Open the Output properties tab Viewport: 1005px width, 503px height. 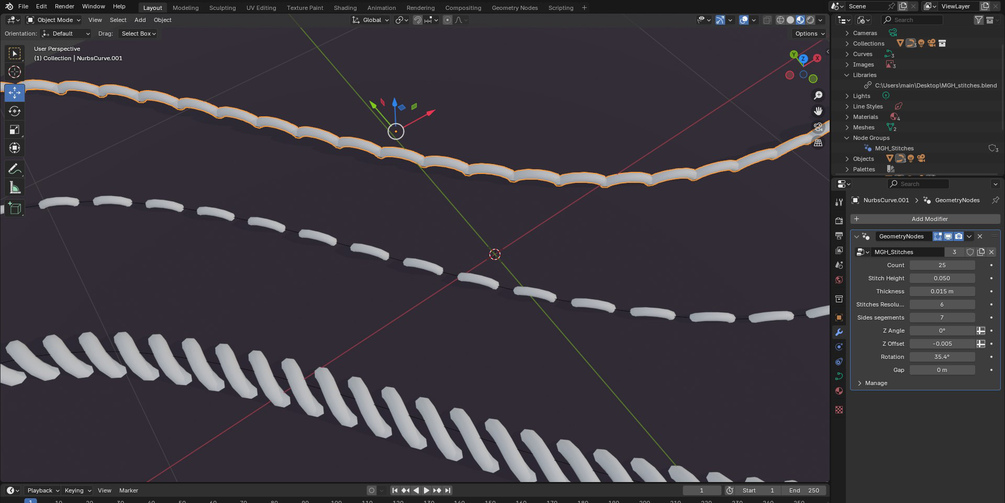pos(839,235)
